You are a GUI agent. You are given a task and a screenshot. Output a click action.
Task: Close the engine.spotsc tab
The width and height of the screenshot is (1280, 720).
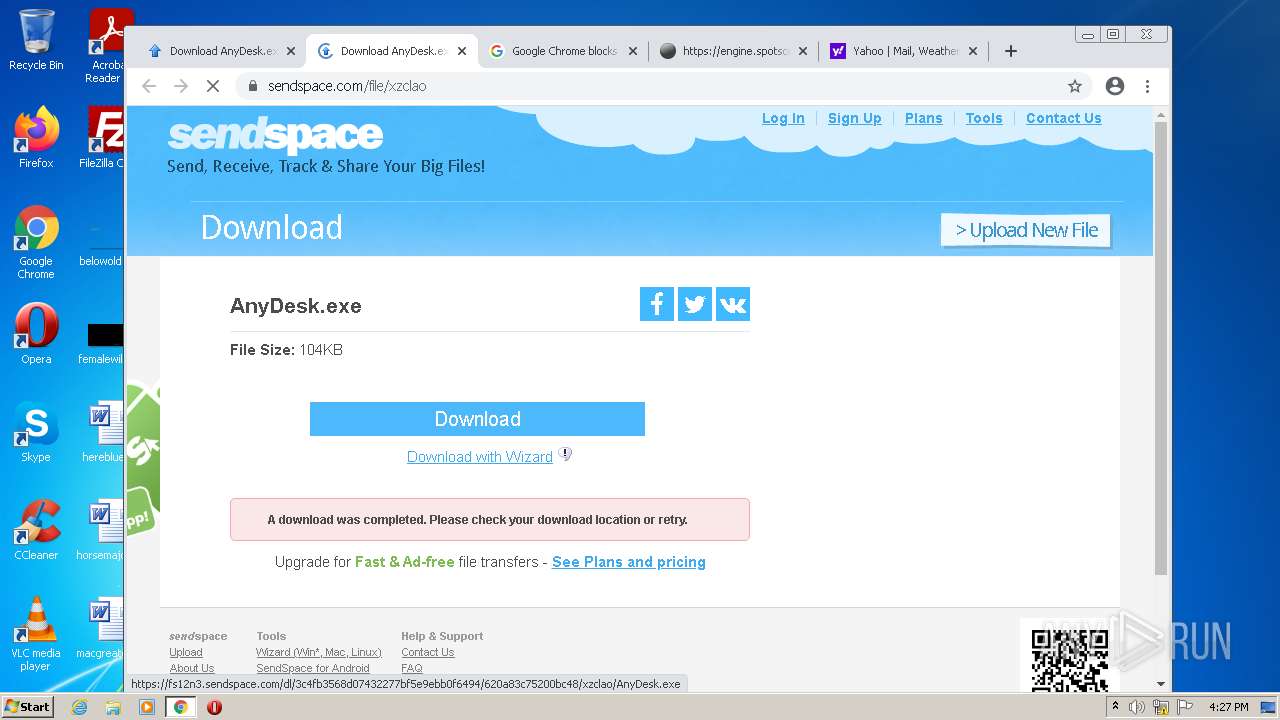(x=803, y=51)
